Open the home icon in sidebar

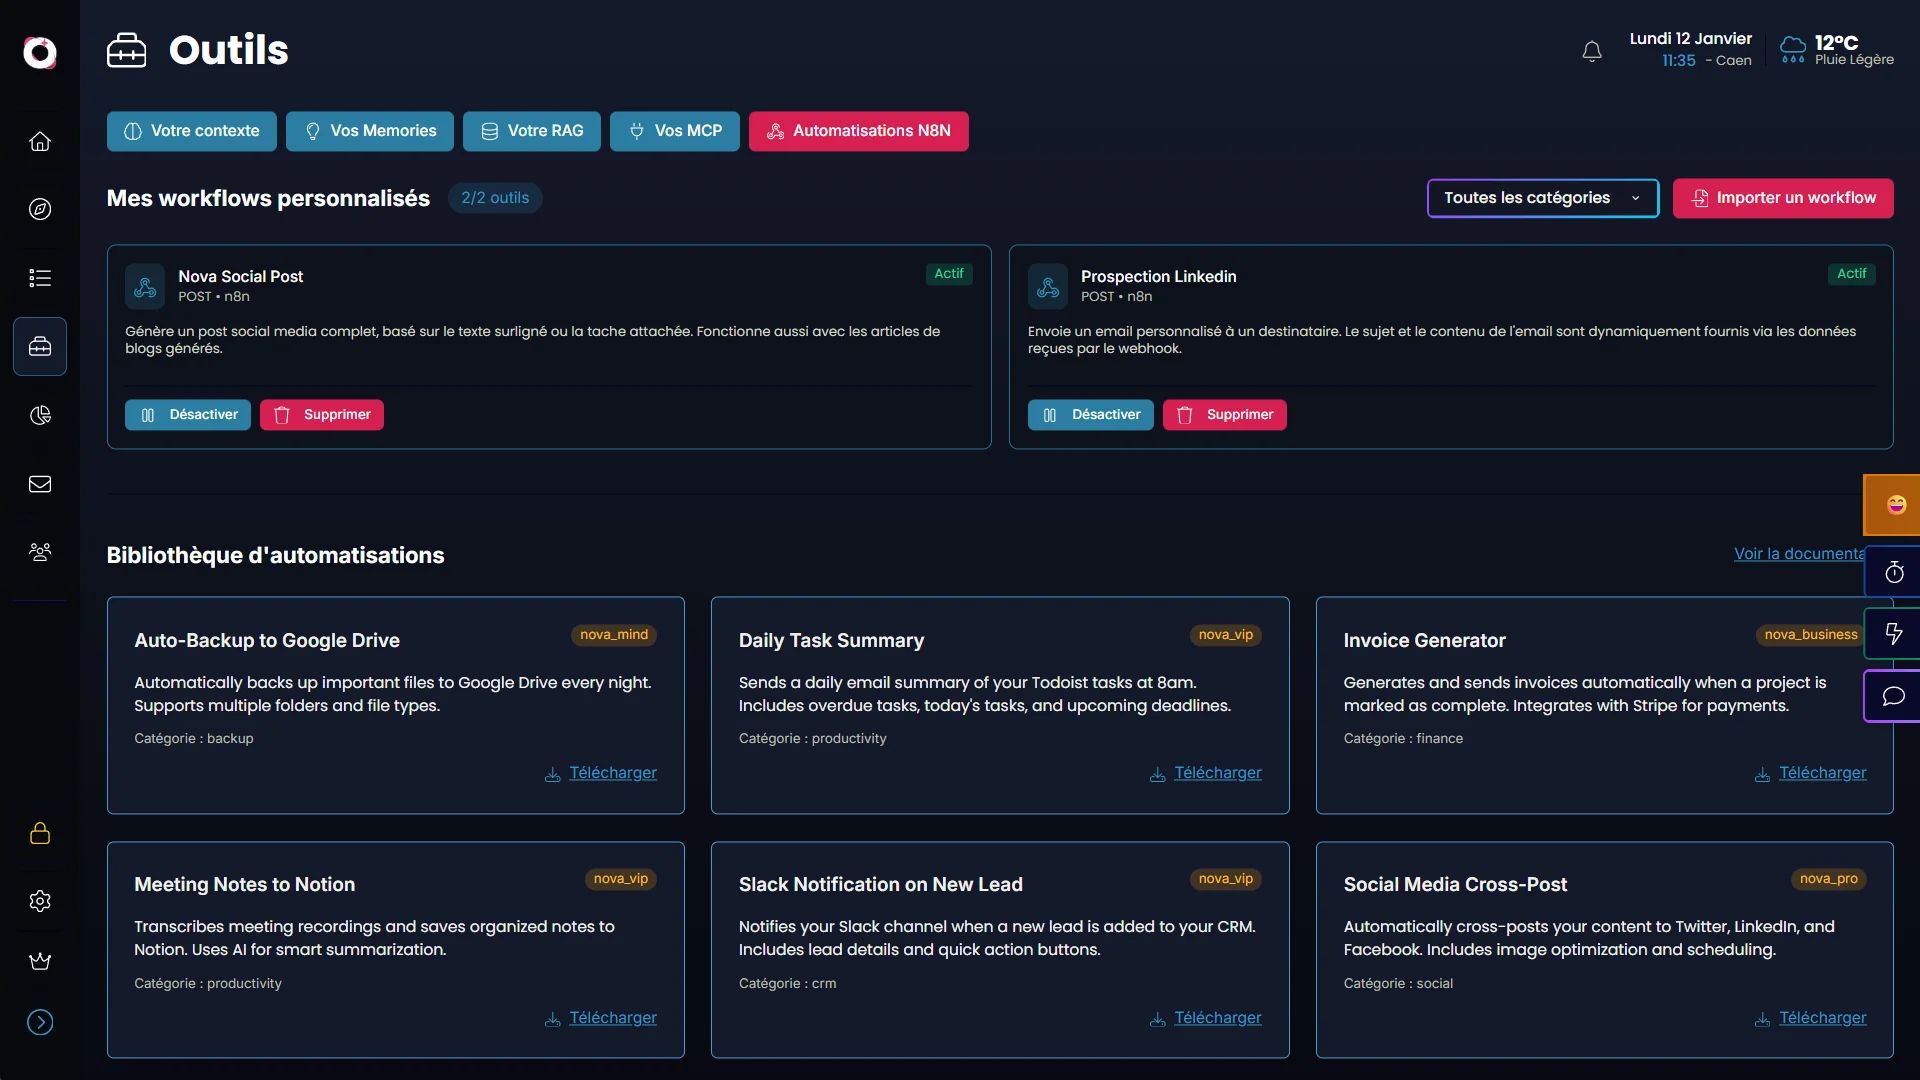click(40, 141)
